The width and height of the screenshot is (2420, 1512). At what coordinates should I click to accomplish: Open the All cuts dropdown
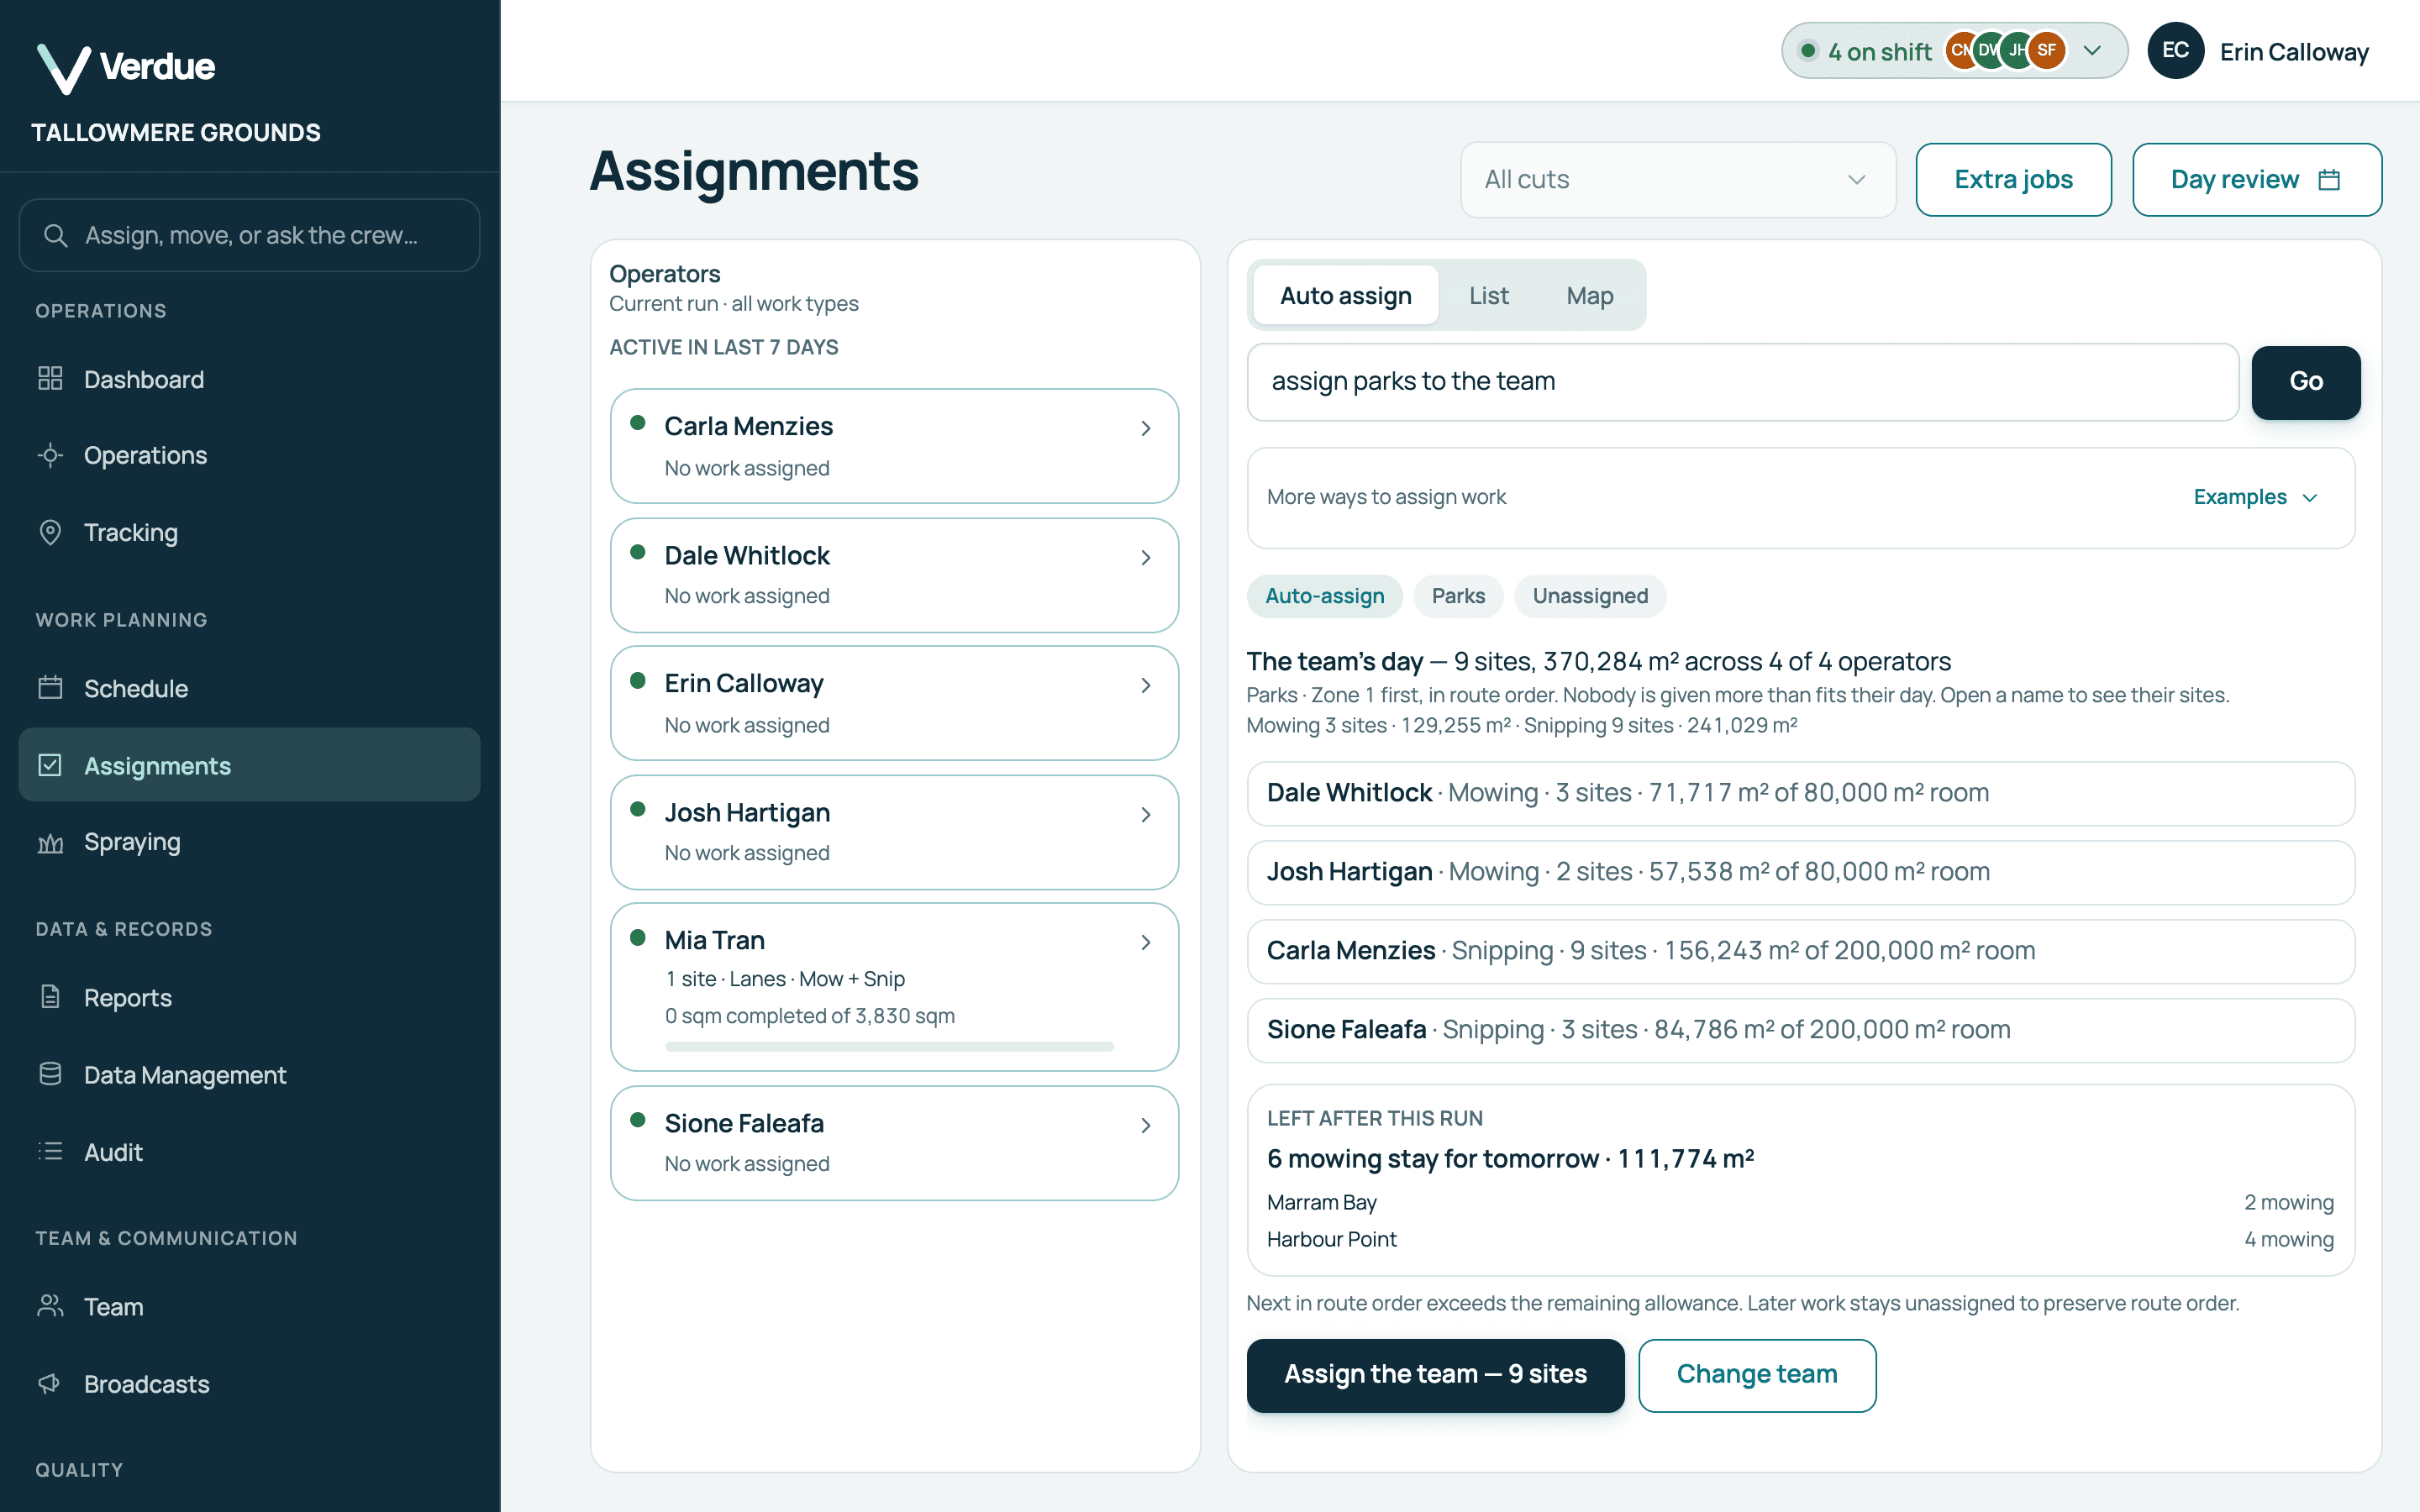pyautogui.click(x=1678, y=180)
